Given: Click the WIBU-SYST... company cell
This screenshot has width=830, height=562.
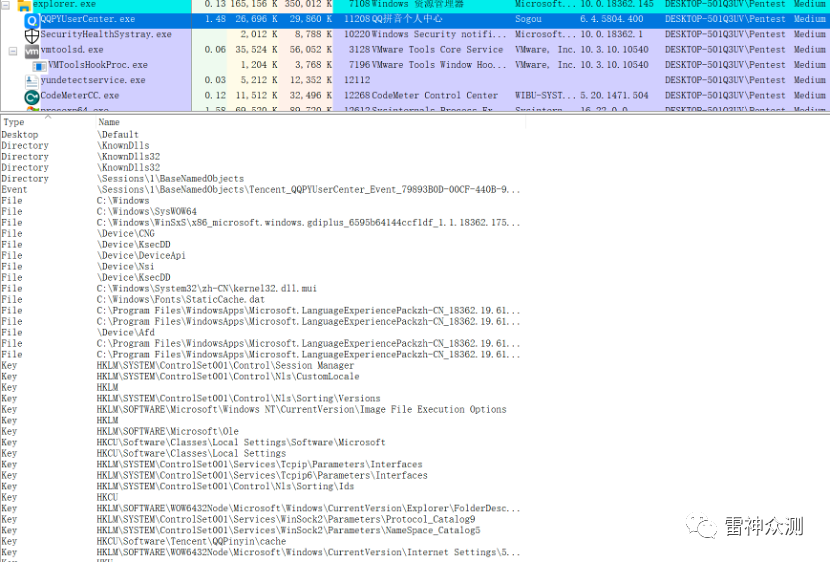Looking at the screenshot, I should (x=544, y=96).
